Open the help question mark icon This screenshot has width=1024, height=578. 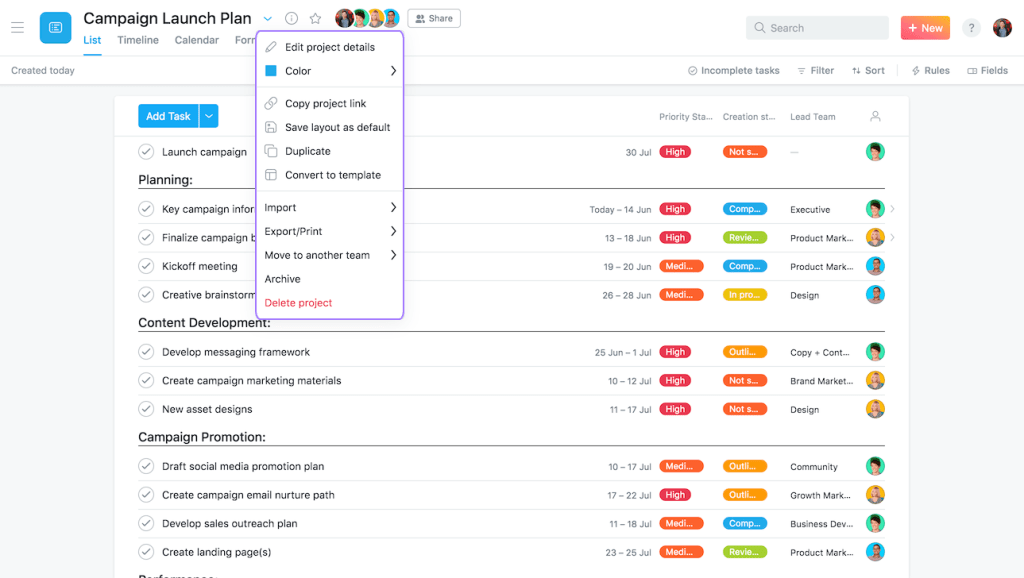971,27
